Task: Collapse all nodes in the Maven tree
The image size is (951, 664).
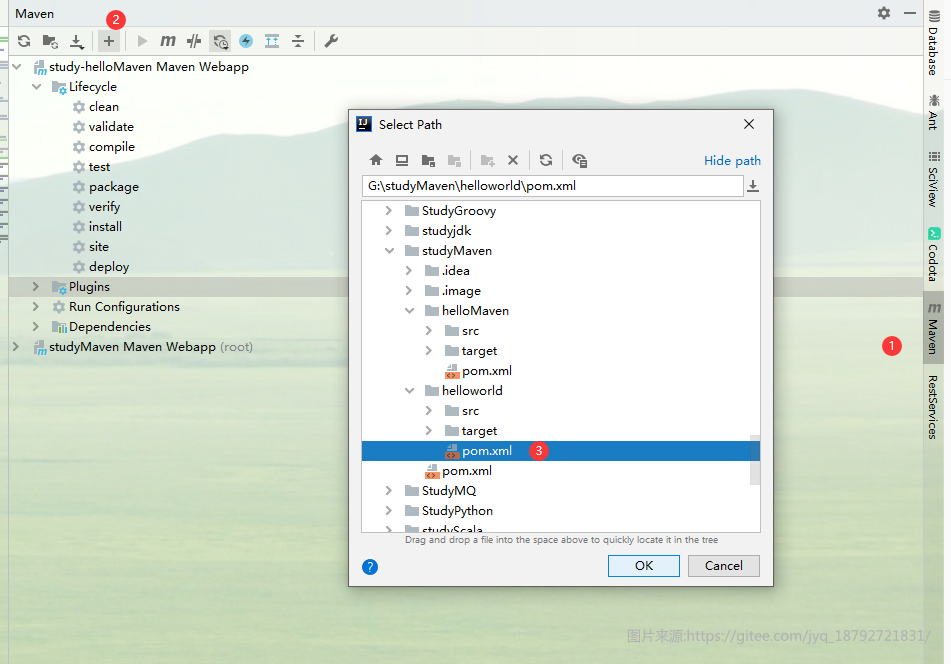Action: coord(298,41)
